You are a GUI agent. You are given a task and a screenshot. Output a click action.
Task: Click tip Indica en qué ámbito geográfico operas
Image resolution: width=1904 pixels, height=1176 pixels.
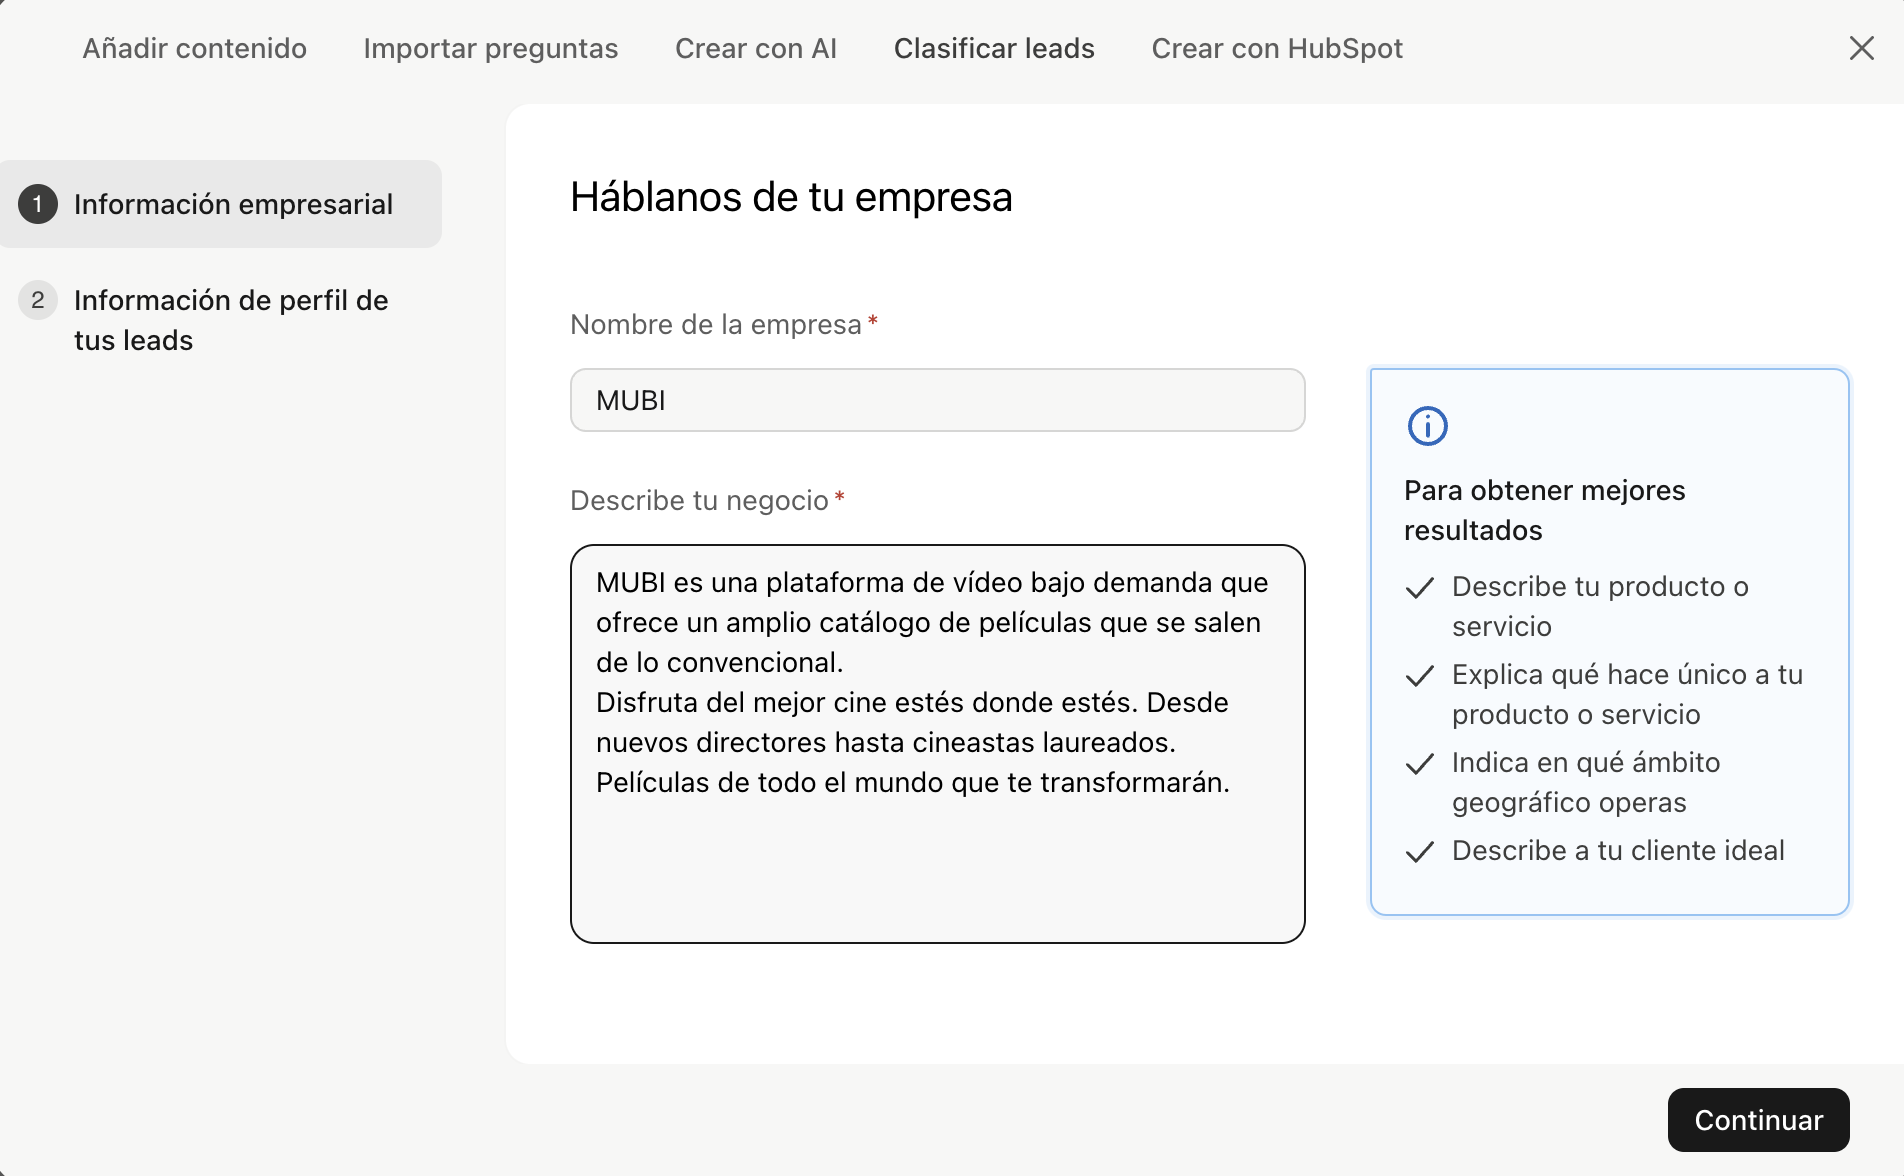pyautogui.click(x=1586, y=782)
